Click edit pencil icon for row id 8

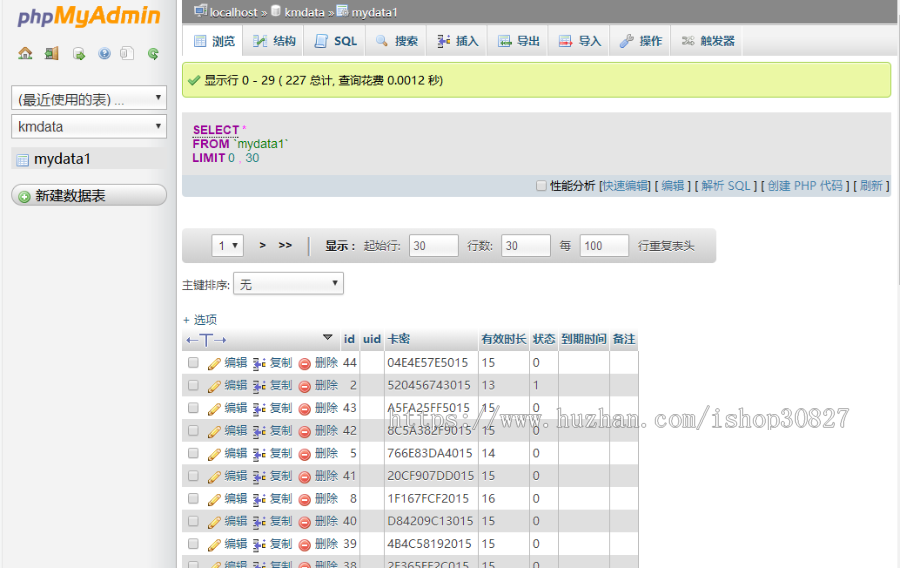(x=214, y=499)
